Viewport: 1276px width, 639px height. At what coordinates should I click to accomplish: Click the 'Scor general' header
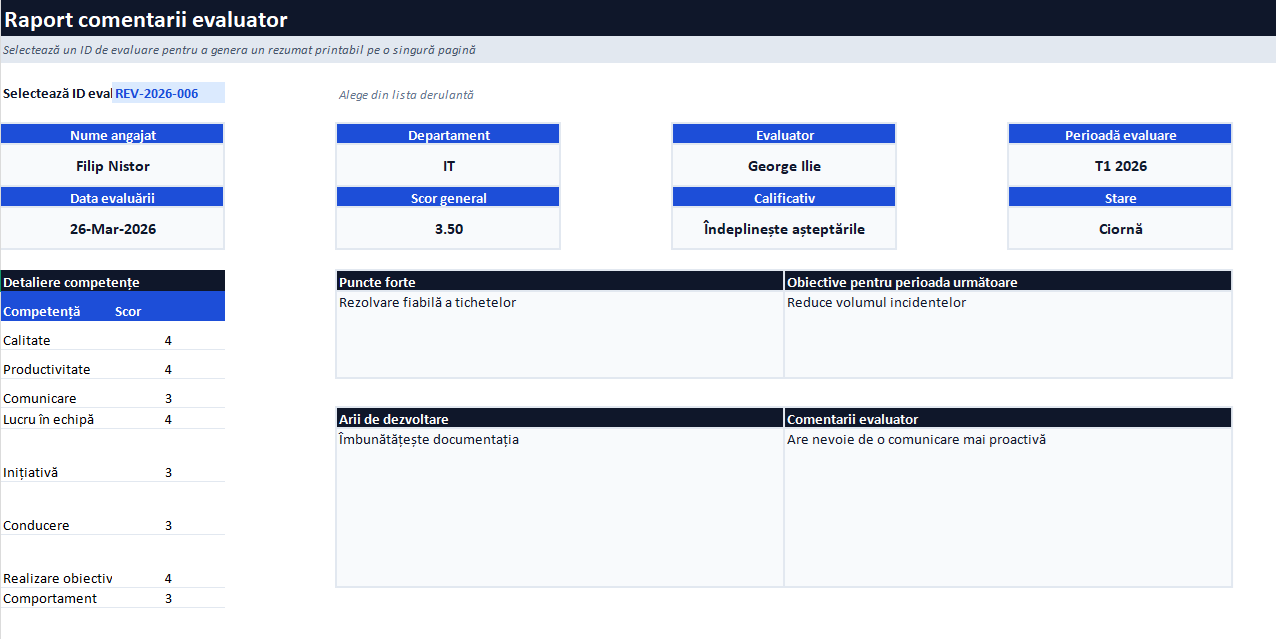click(x=449, y=198)
